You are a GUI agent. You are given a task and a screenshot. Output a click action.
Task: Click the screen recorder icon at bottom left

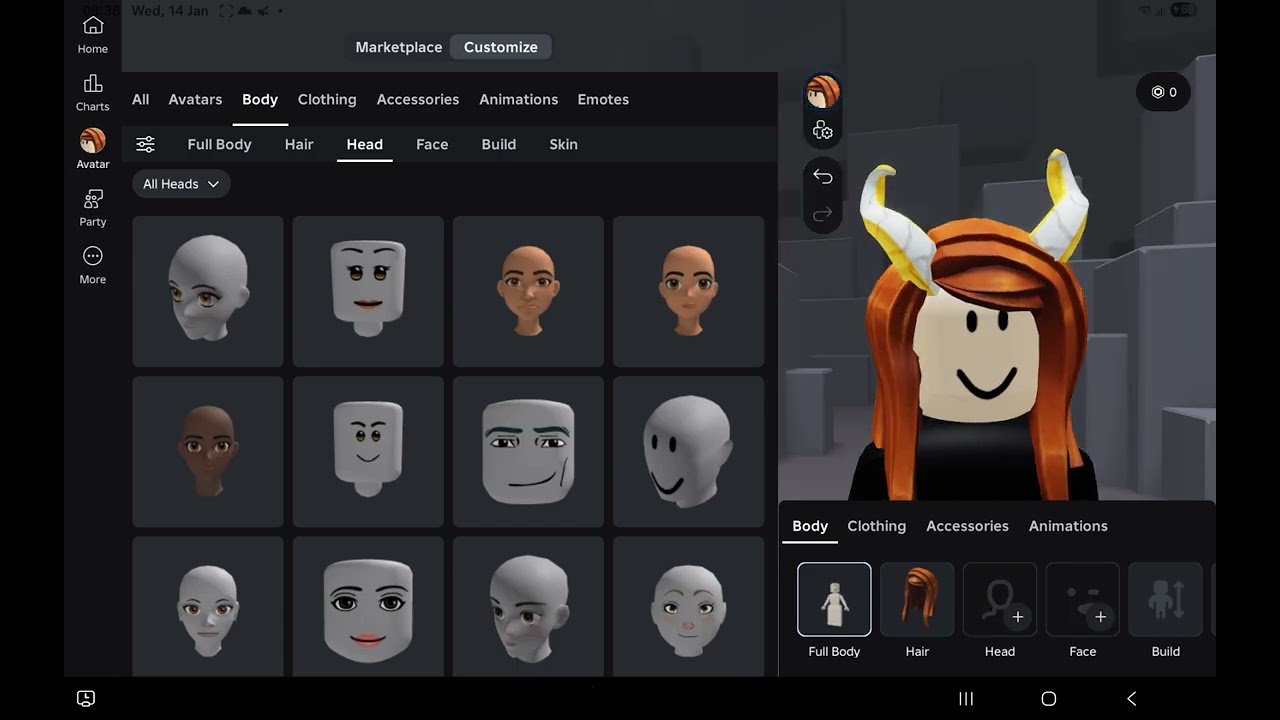pos(86,698)
